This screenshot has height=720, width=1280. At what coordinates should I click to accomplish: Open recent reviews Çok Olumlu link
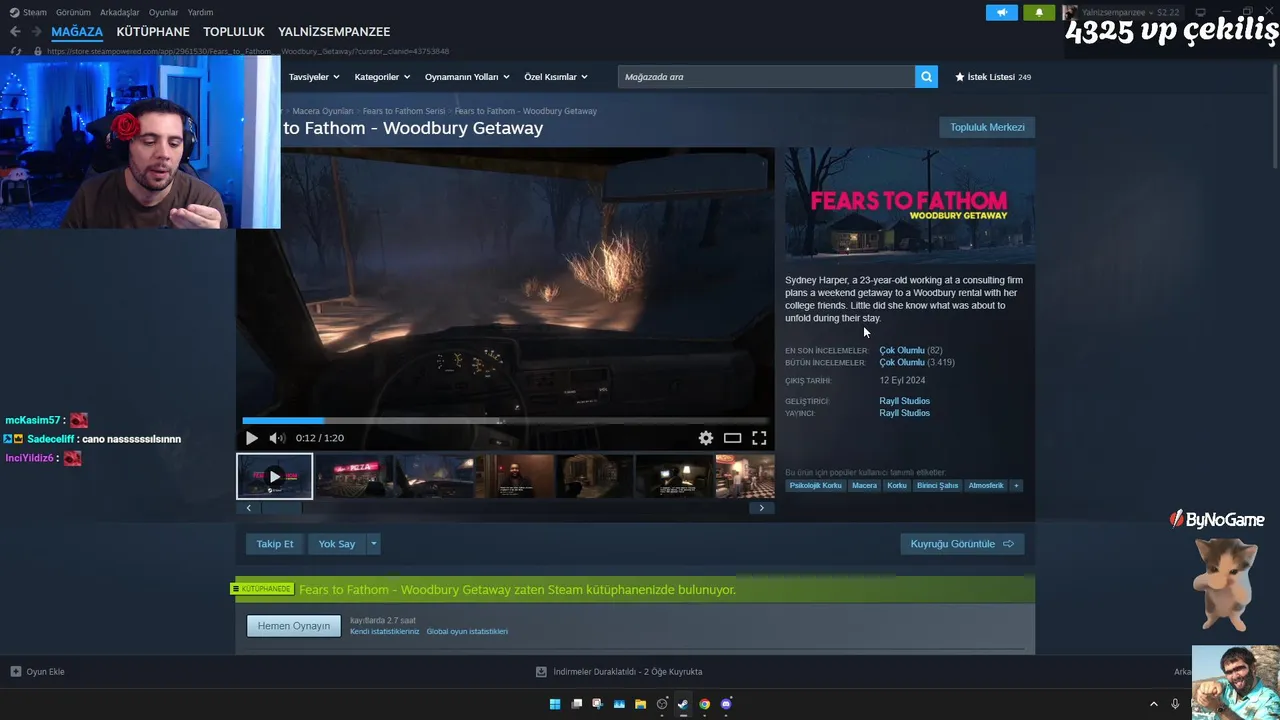tap(902, 351)
